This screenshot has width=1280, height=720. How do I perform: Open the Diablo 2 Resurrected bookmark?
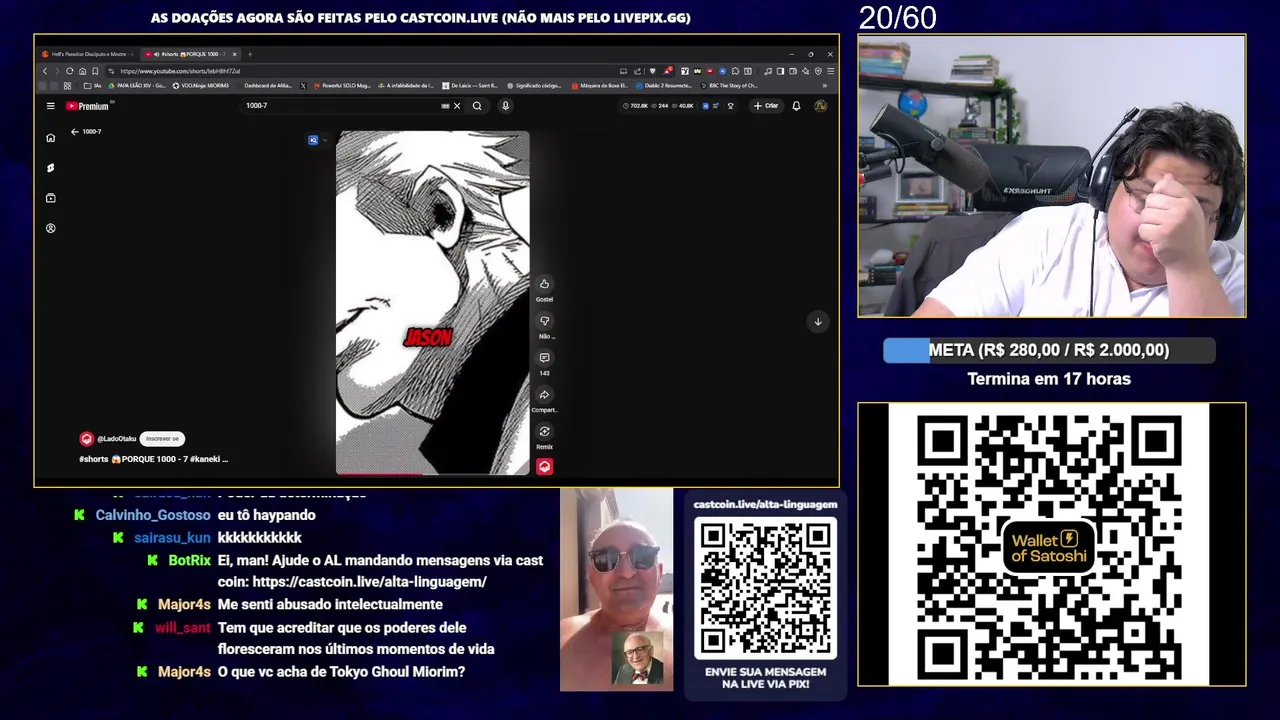(664, 86)
